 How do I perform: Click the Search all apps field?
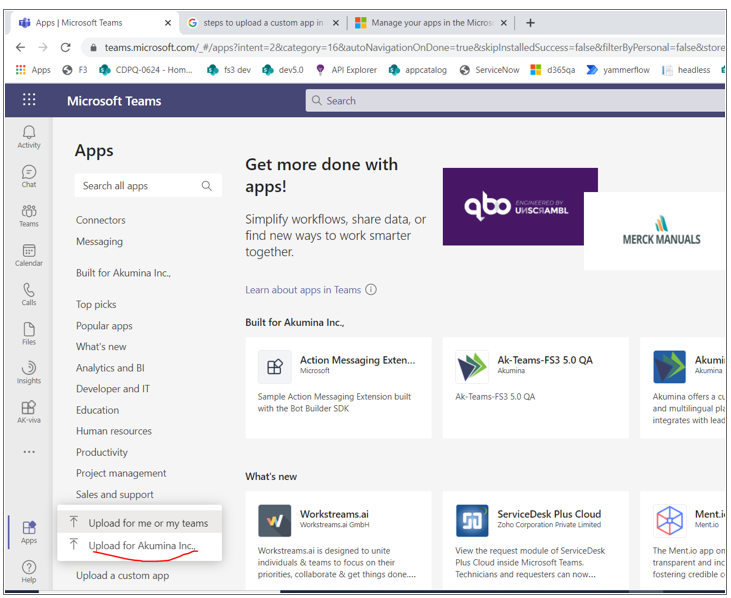pos(138,186)
